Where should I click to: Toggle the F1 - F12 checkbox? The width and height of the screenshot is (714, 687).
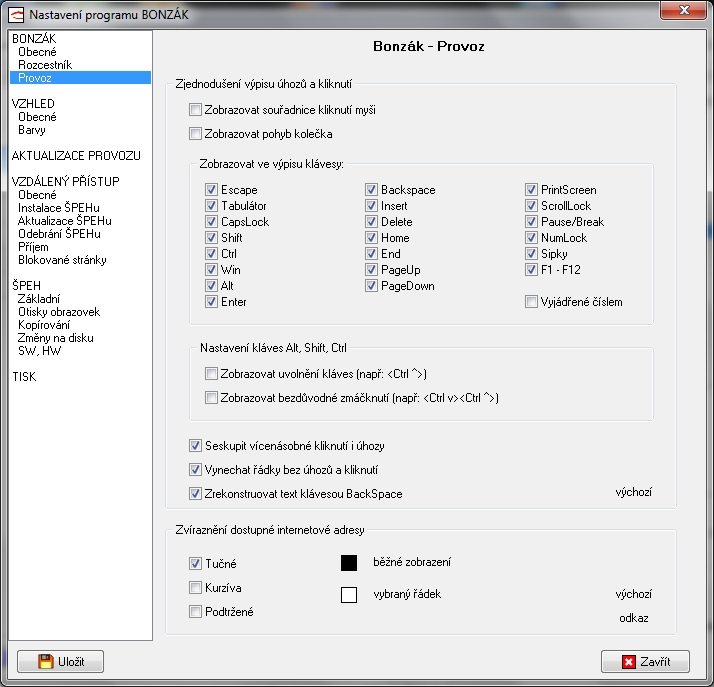click(531, 270)
